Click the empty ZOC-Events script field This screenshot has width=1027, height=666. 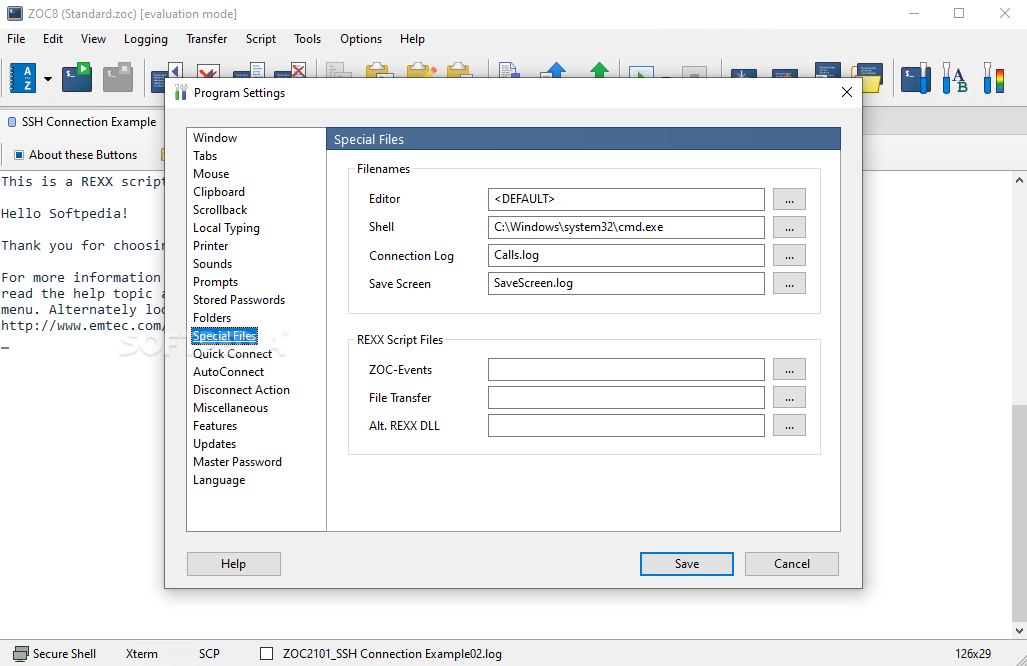coord(626,369)
